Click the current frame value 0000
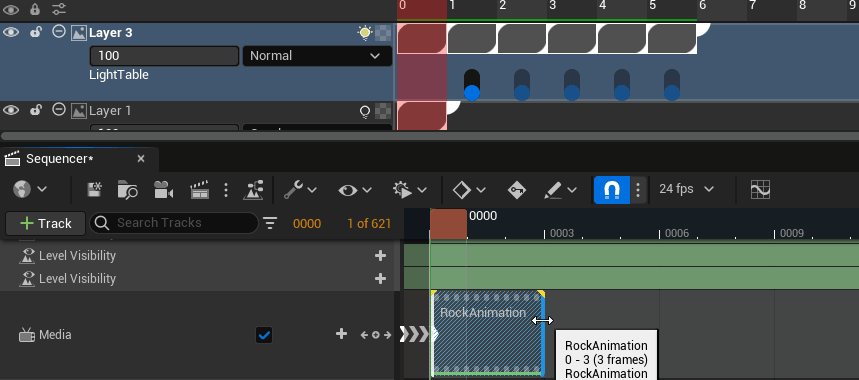The height and width of the screenshot is (380, 859). tap(307, 223)
